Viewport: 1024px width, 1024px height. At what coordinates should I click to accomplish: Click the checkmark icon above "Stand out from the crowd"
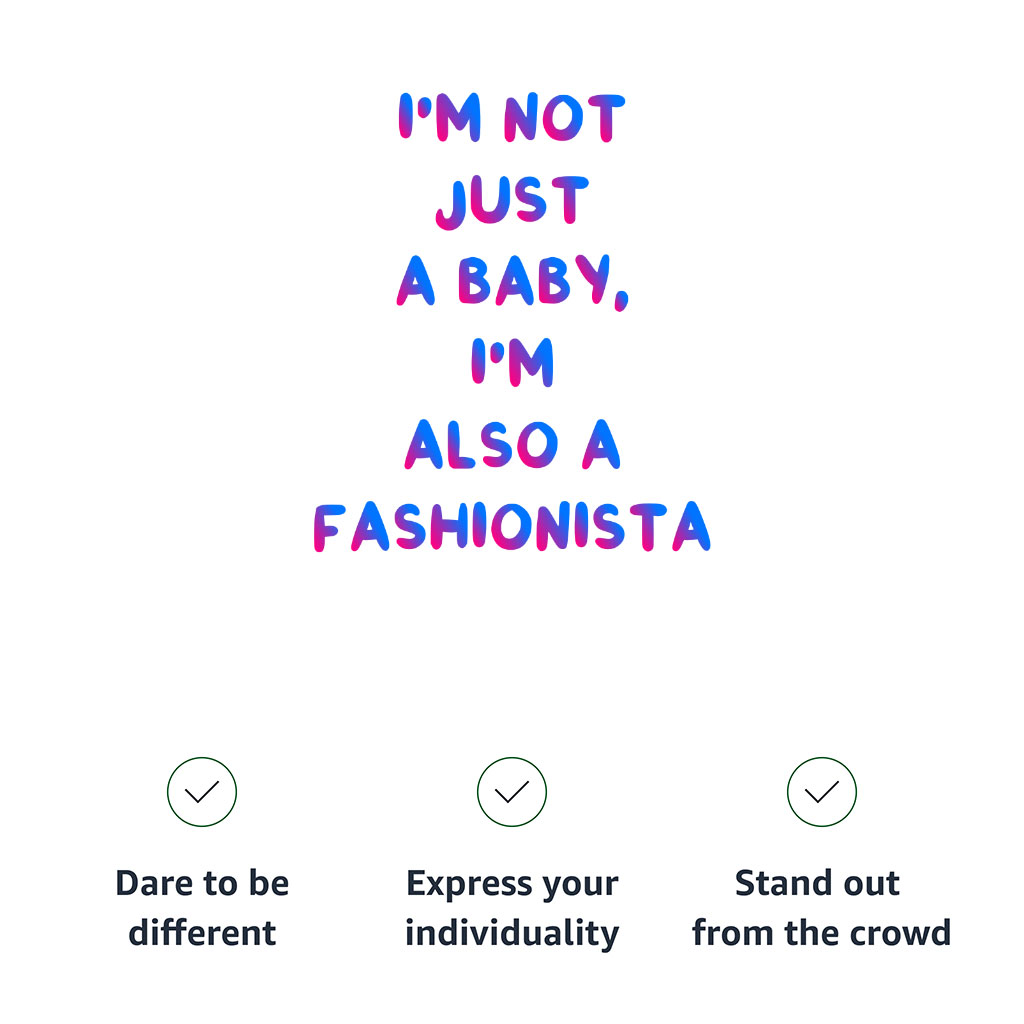(822, 792)
